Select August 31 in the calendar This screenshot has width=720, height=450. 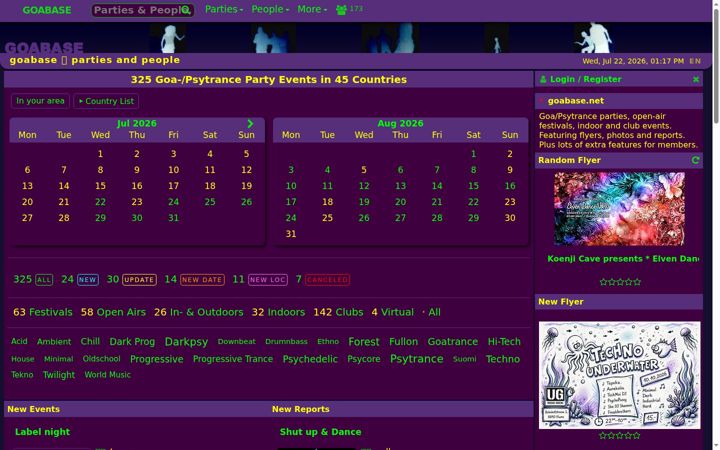coord(291,234)
